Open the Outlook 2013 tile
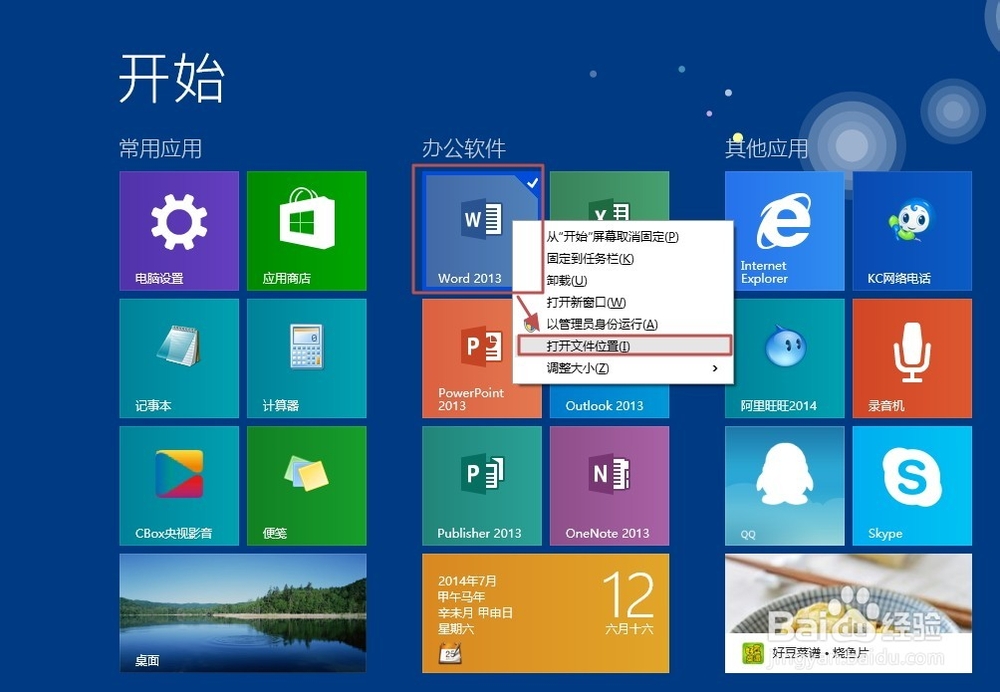Viewport: 1000px width, 692px height. 610,402
